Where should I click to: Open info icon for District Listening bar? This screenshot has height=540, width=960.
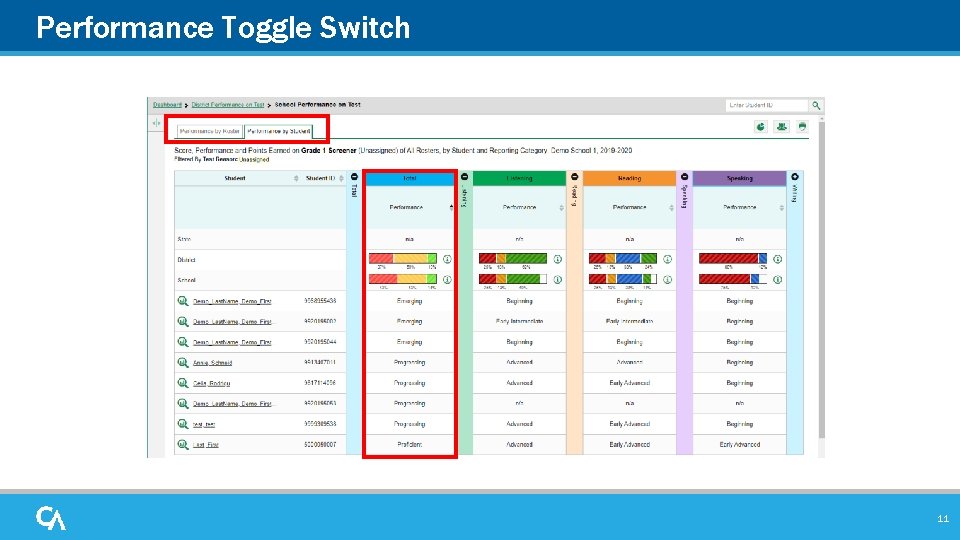pos(557,259)
